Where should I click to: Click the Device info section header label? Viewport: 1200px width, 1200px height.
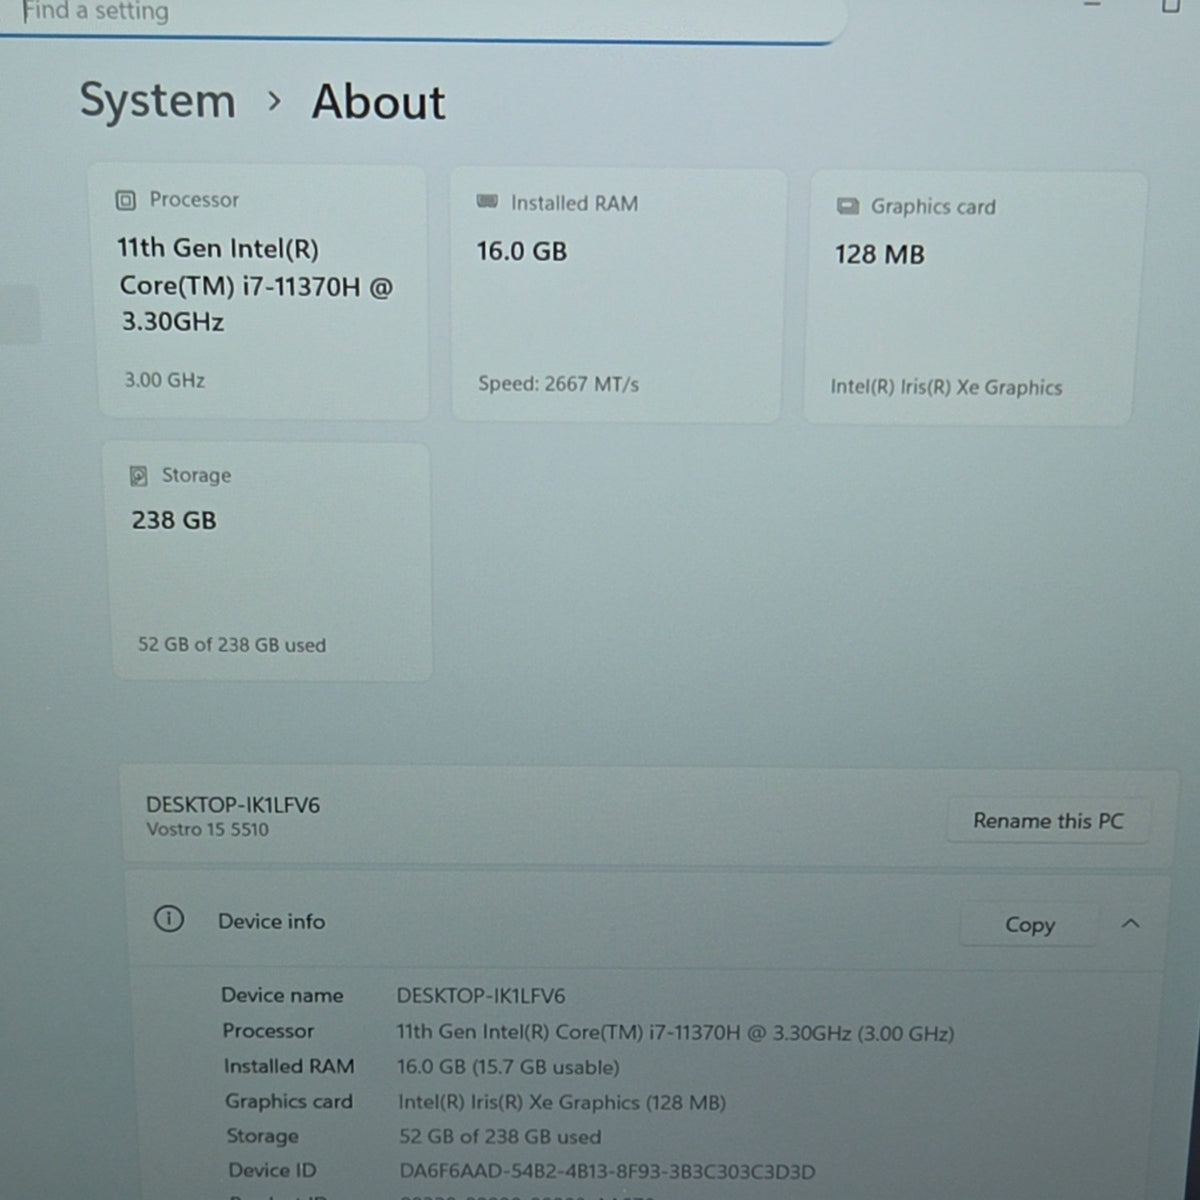[x=271, y=921]
